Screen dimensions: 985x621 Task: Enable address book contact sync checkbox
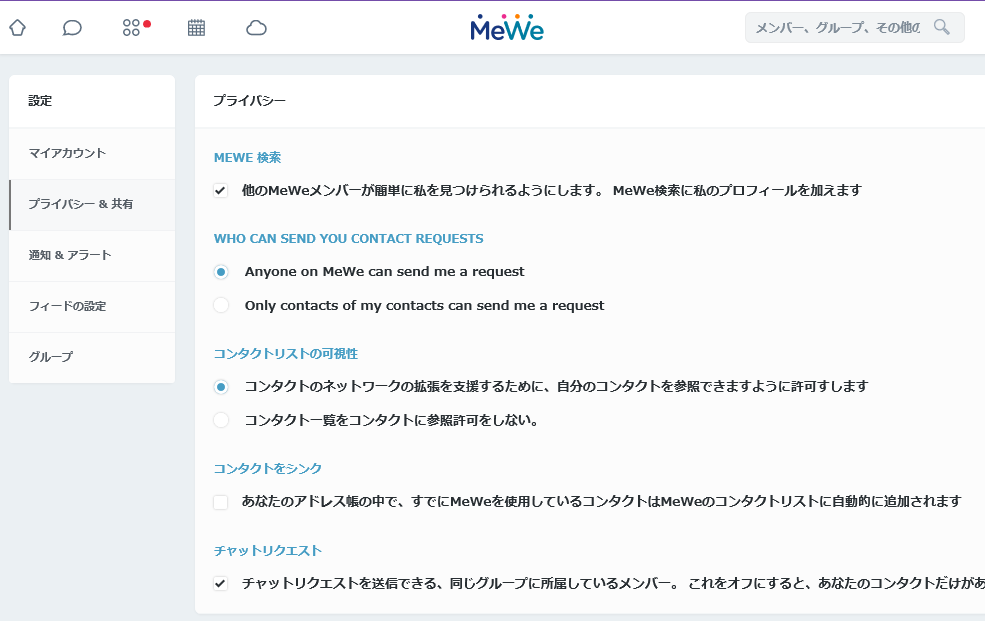(x=220, y=502)
